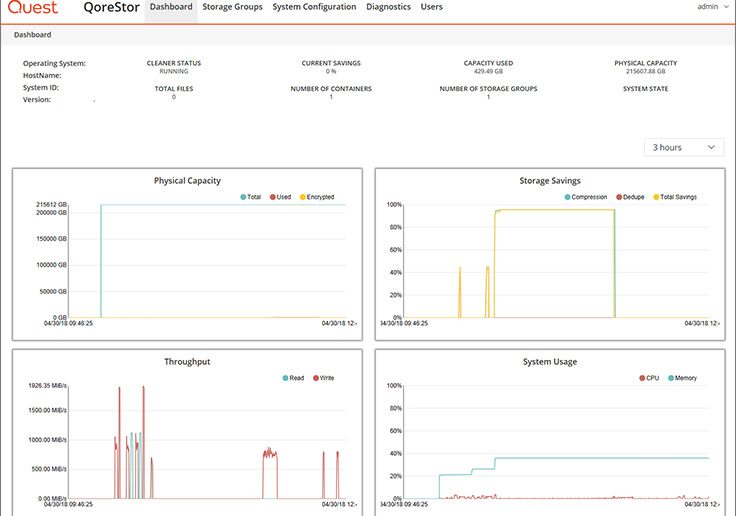Open the 3 hours time range dropdown
Screen dimensions: 736x516
coord(684,147)
